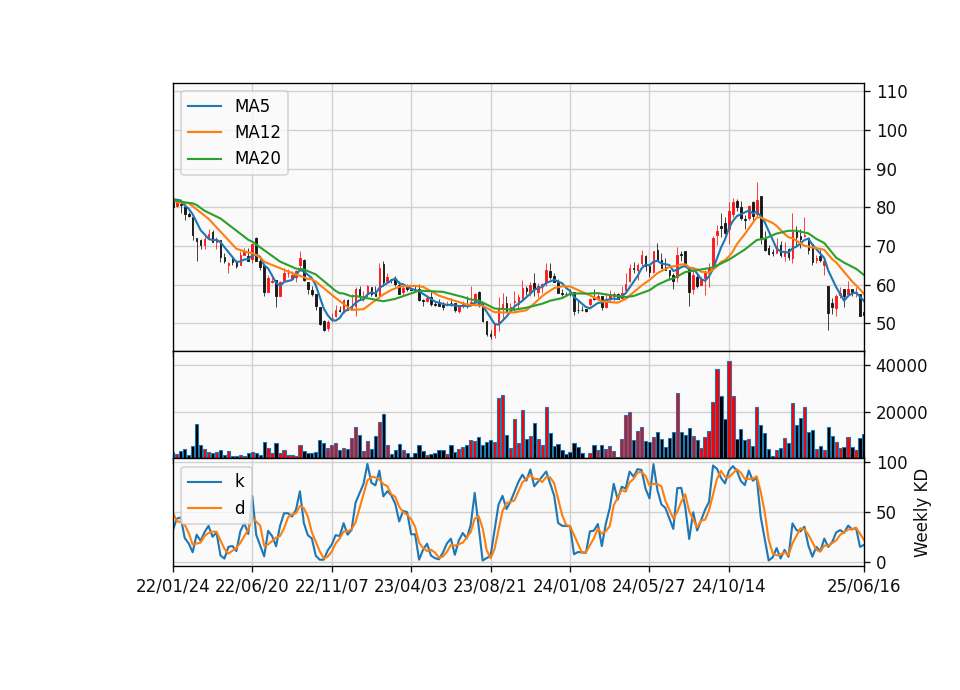Click the 22/11/07 date tick label
The height and width of the screenshot is (690, 960).
pyautogui.click(x=332, y=586)
